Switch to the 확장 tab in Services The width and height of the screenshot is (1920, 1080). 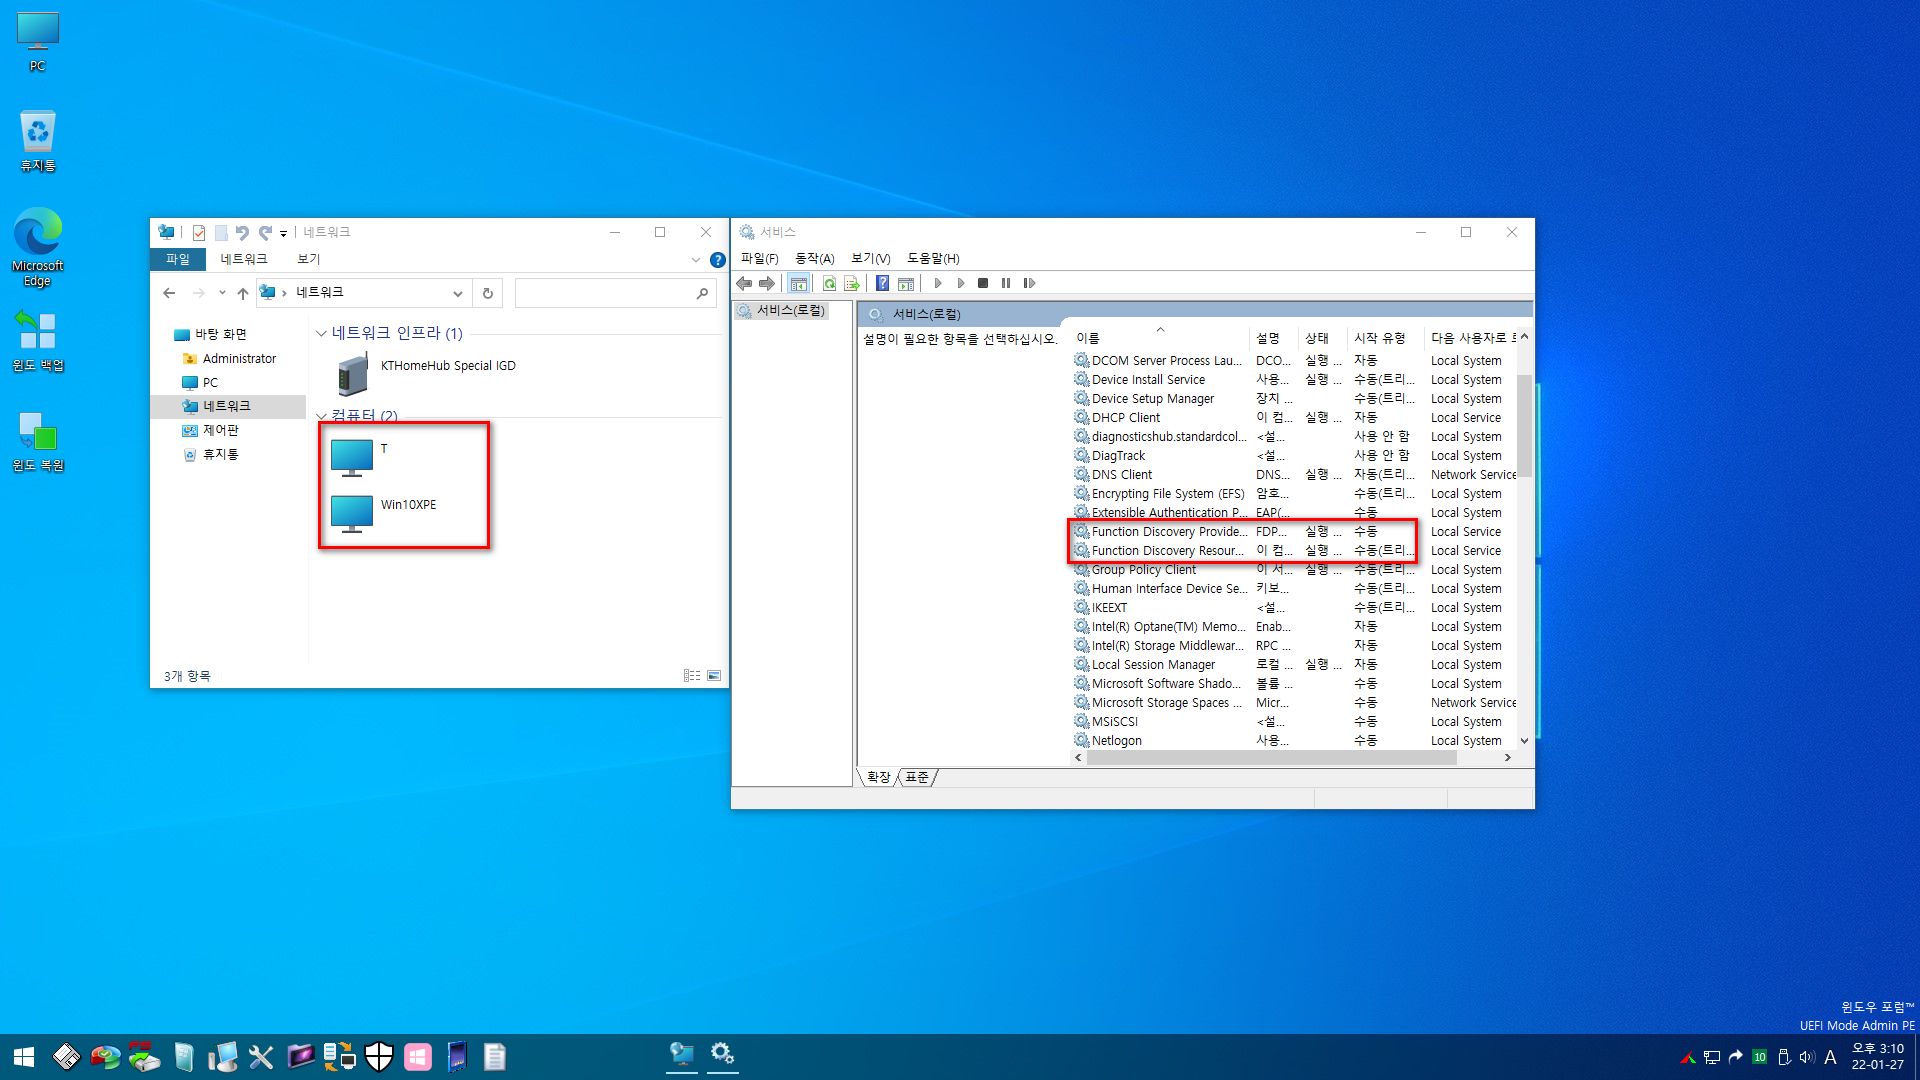tap(878, 777)
